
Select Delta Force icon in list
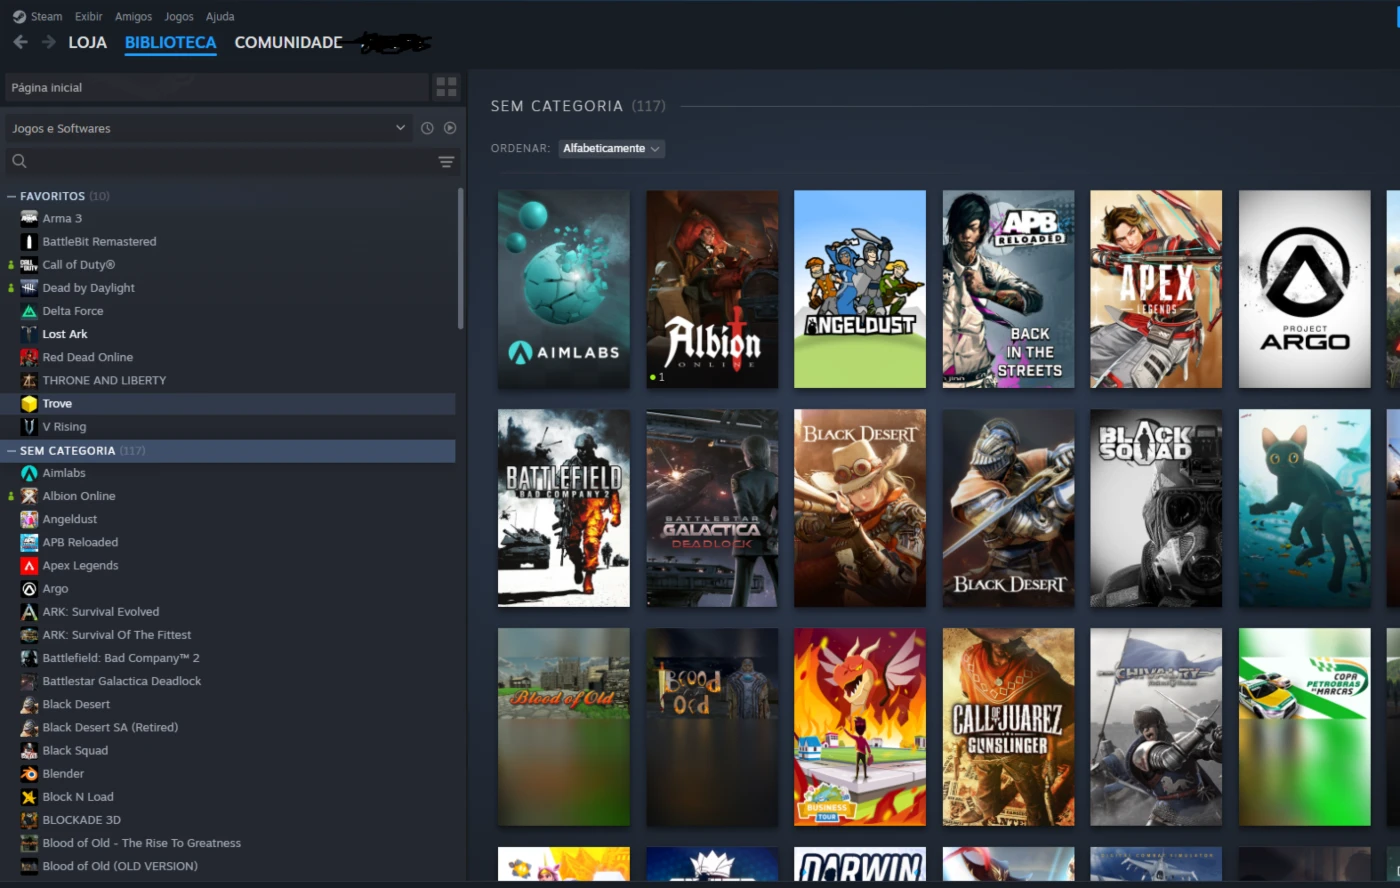(x=29, y=311)
